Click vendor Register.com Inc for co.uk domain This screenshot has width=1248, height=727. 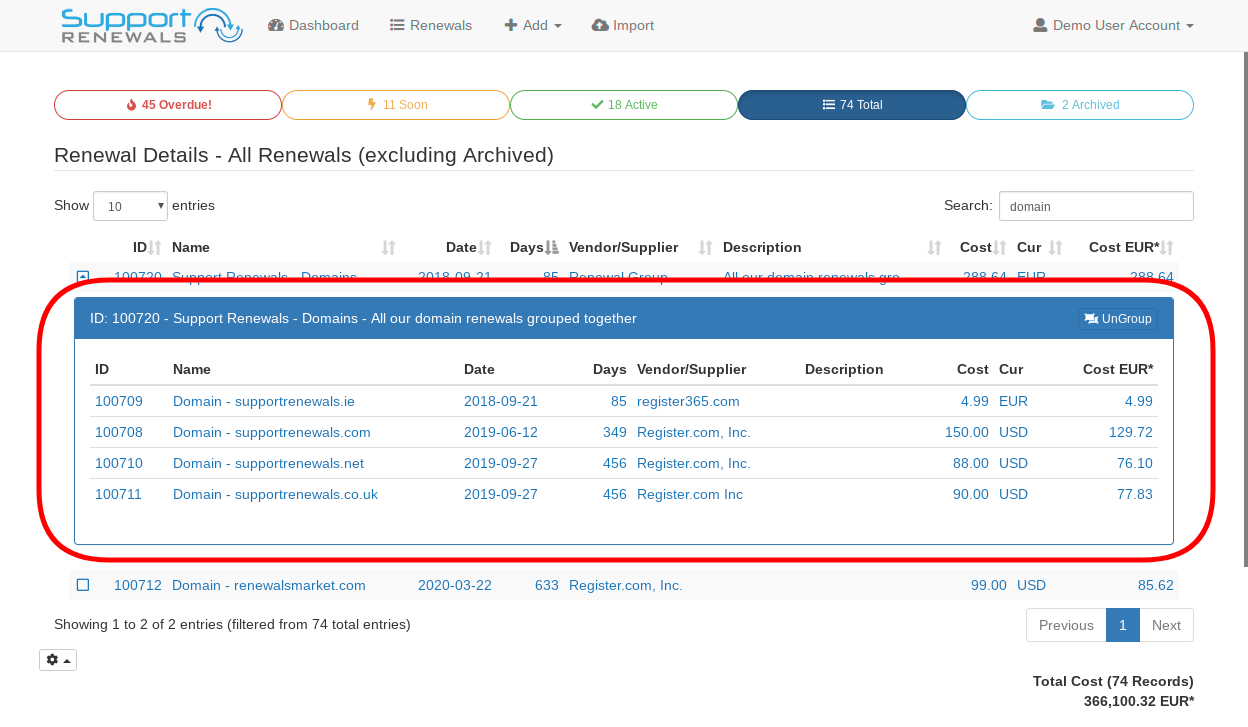[690, 494]
